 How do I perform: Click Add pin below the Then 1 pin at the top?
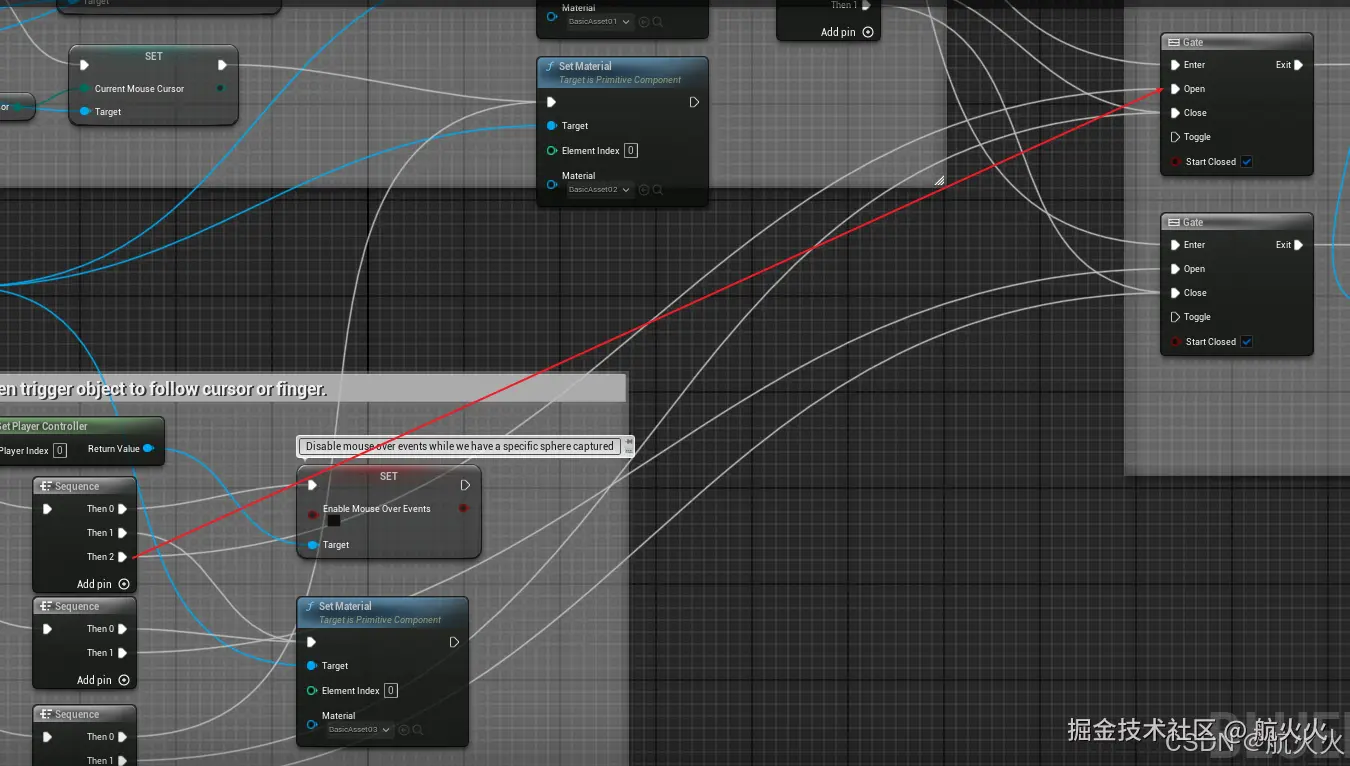pyautogui.click(x=847, y=32)
